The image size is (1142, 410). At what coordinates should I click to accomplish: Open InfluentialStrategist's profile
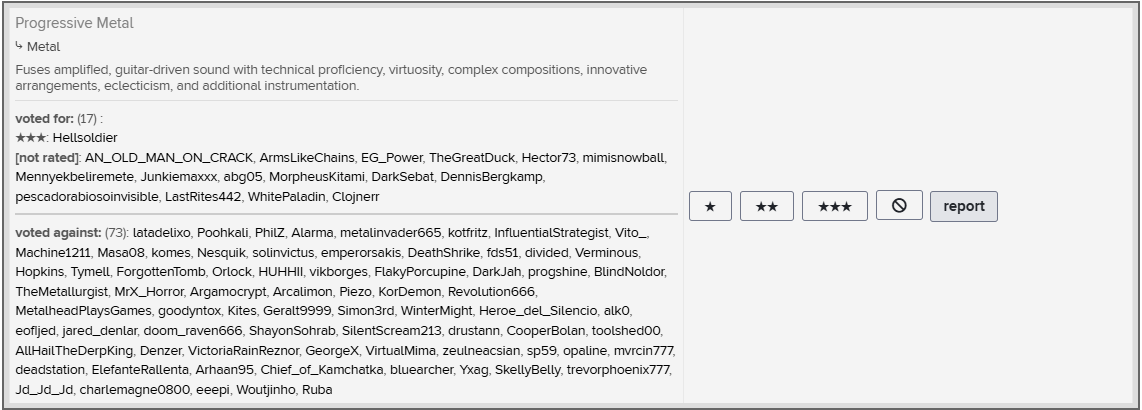tap(551, 233)
